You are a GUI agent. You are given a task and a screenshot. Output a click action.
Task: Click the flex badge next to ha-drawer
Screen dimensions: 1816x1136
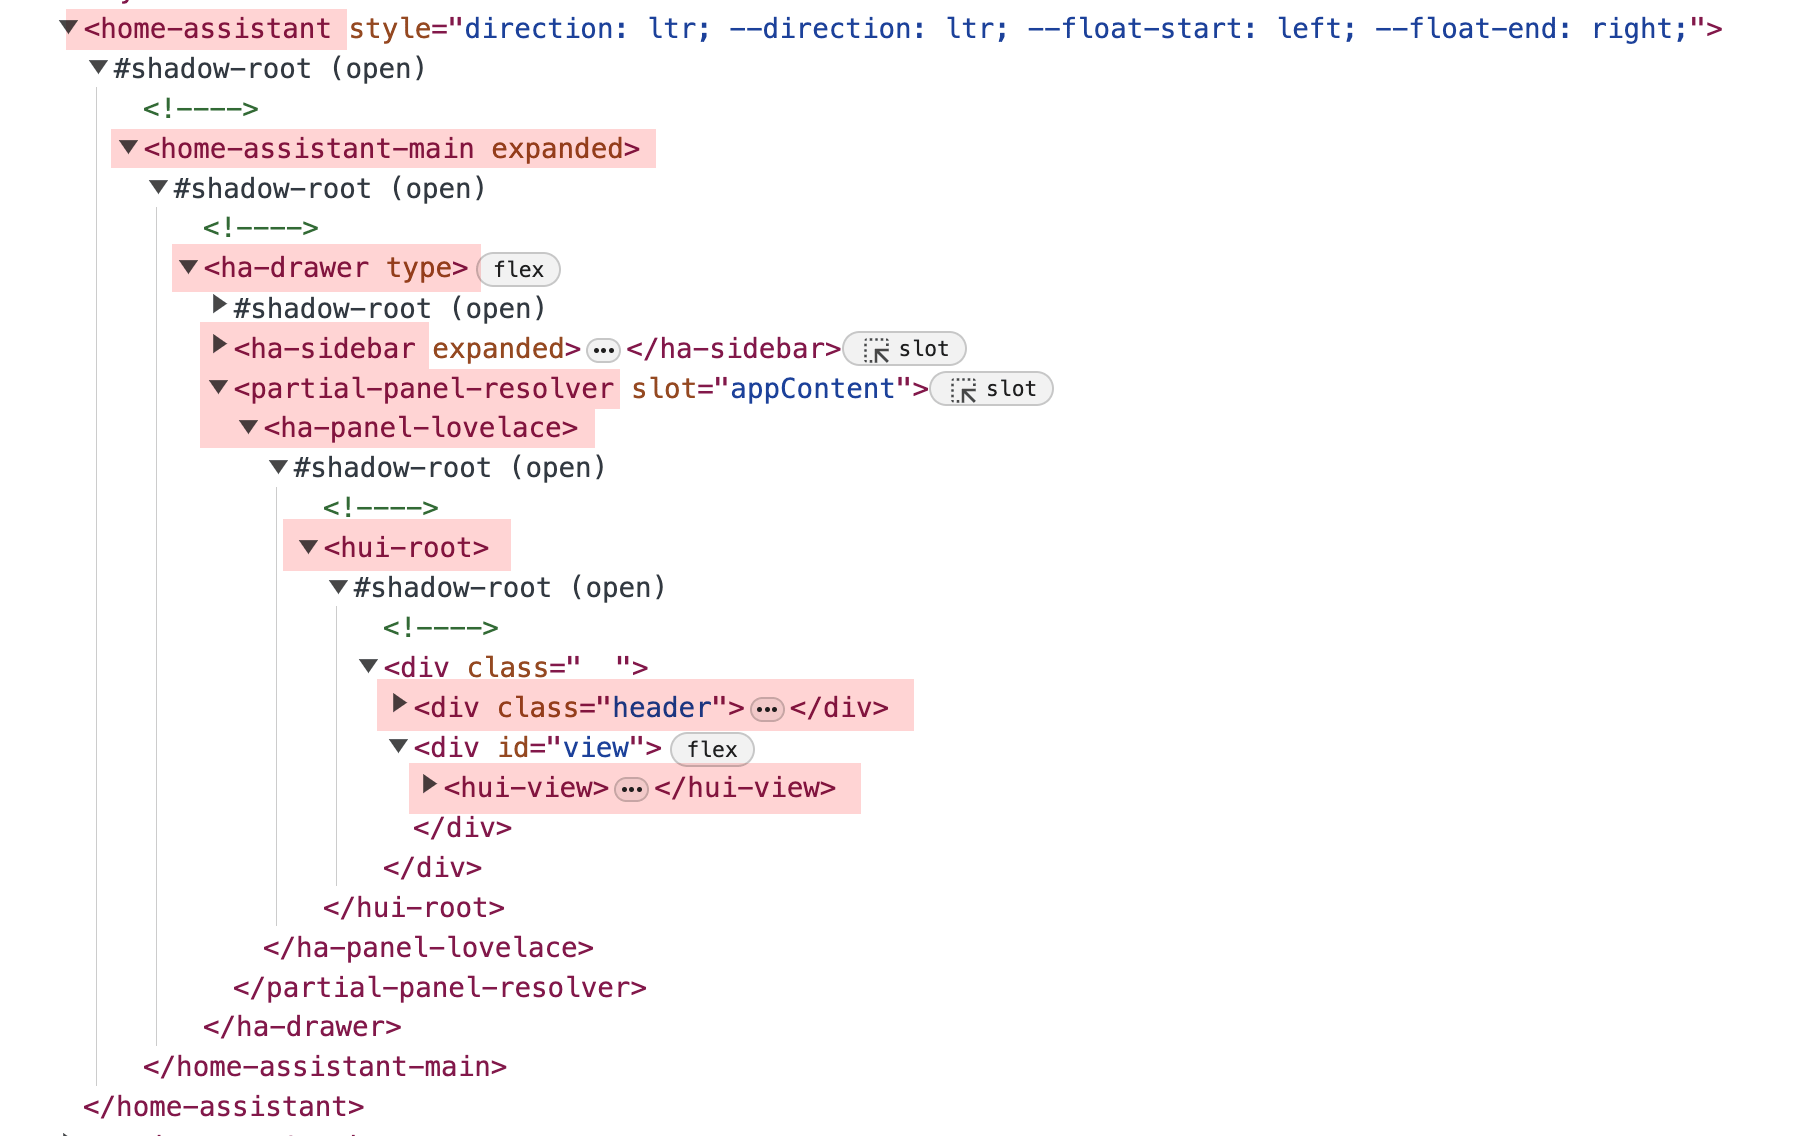click(519, 269)
